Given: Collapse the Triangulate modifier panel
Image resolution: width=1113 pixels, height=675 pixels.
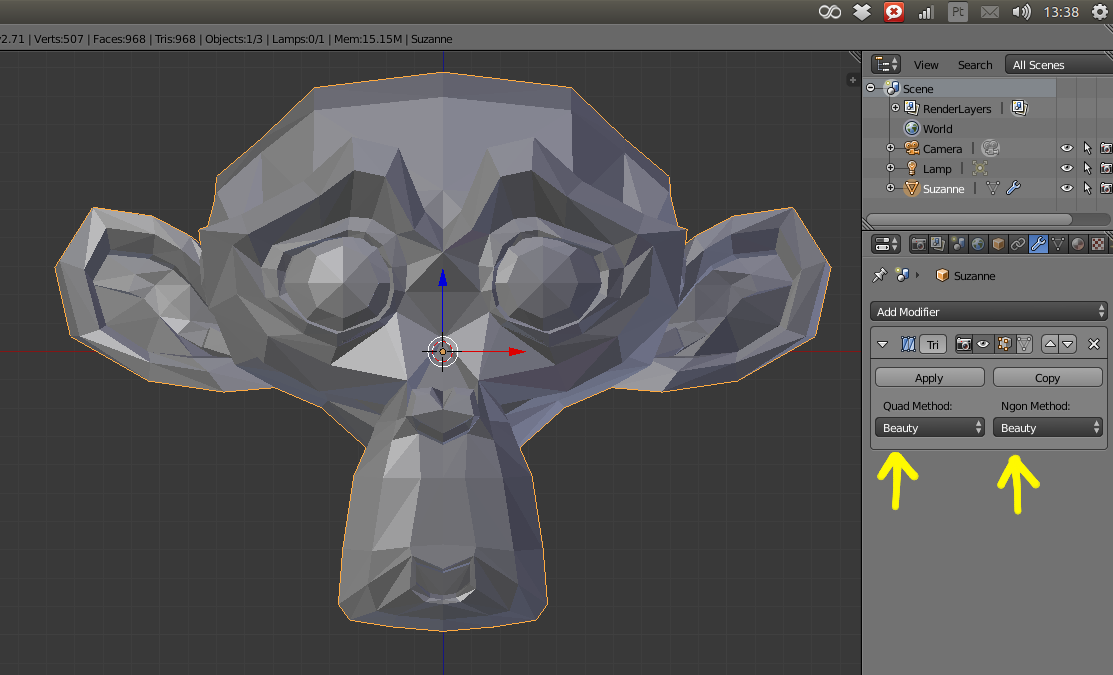Looking at the screenshot, I should point(882,344).
